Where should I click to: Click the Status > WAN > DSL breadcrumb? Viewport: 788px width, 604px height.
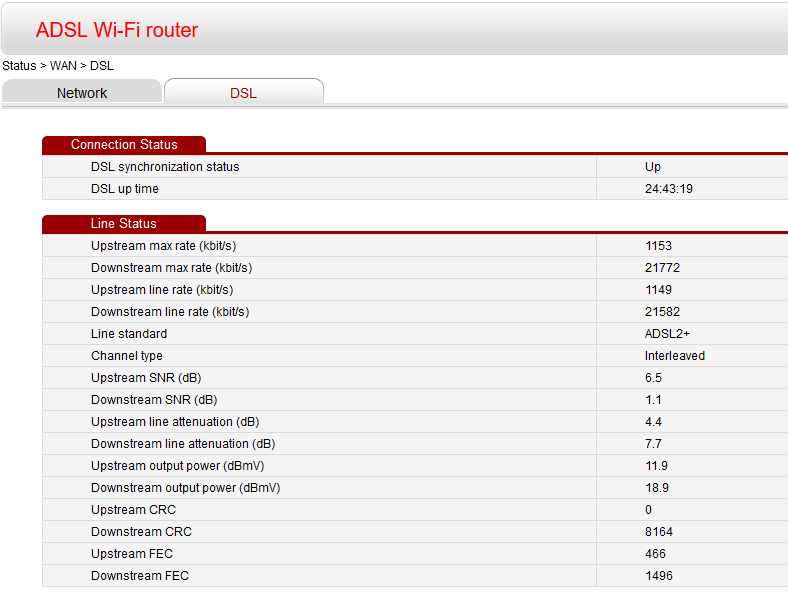tap(58, 65)
